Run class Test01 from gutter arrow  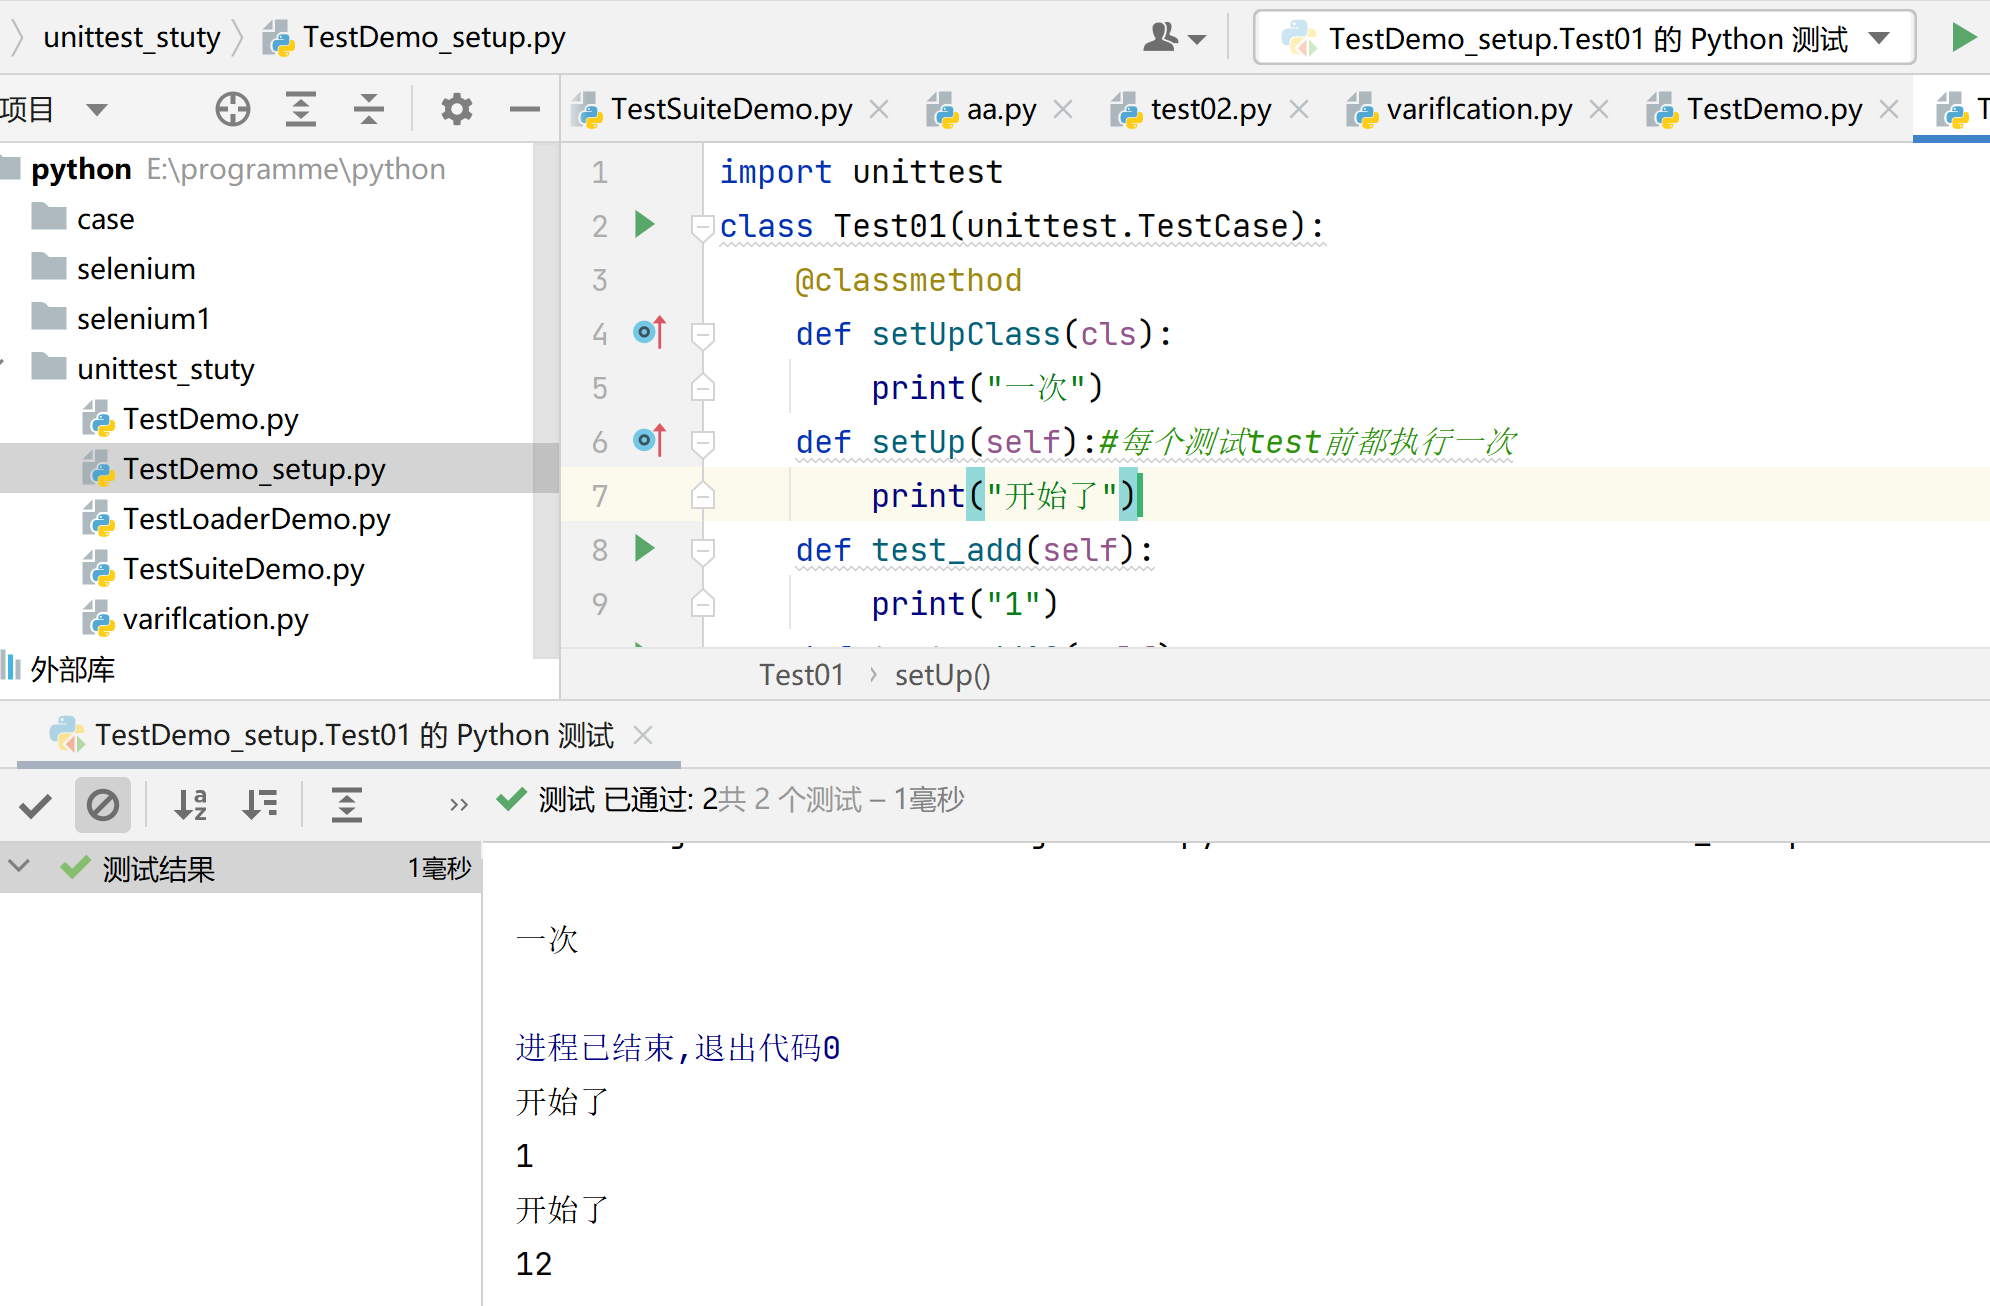click(645, 225)
